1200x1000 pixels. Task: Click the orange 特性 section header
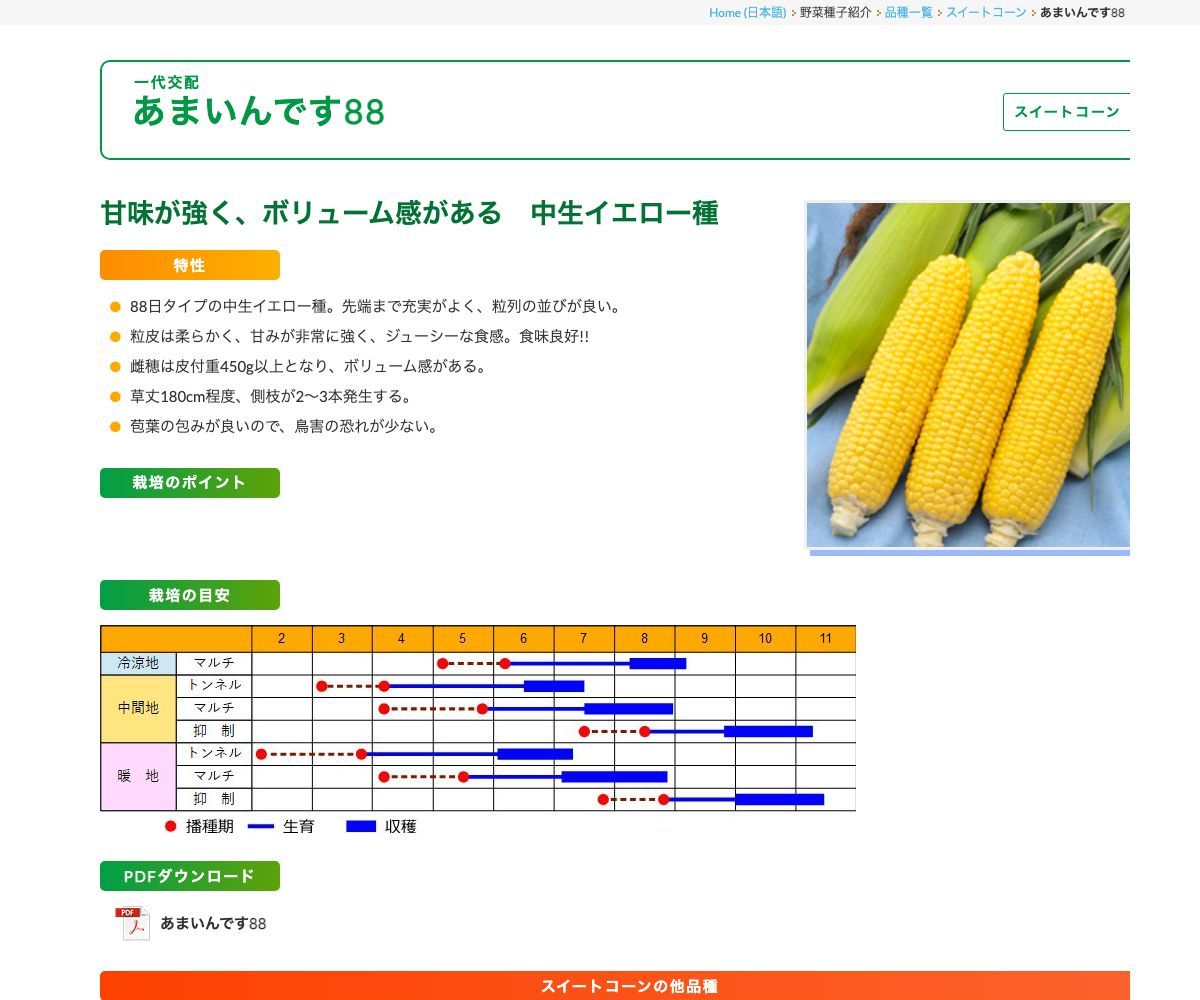(x=189, y=266)
